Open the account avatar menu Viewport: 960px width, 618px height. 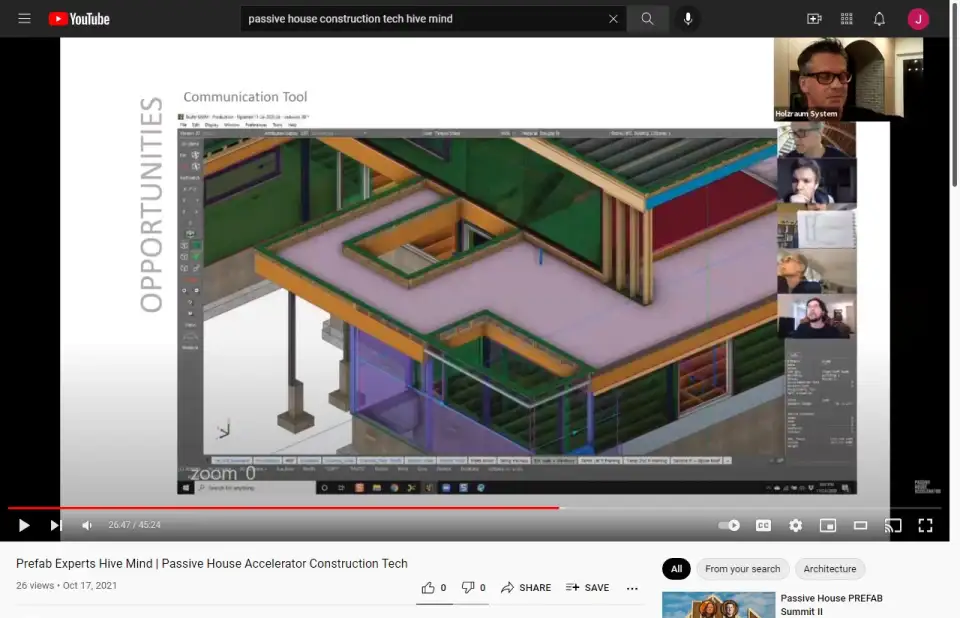pyautogui.click(x=918, y=19)
